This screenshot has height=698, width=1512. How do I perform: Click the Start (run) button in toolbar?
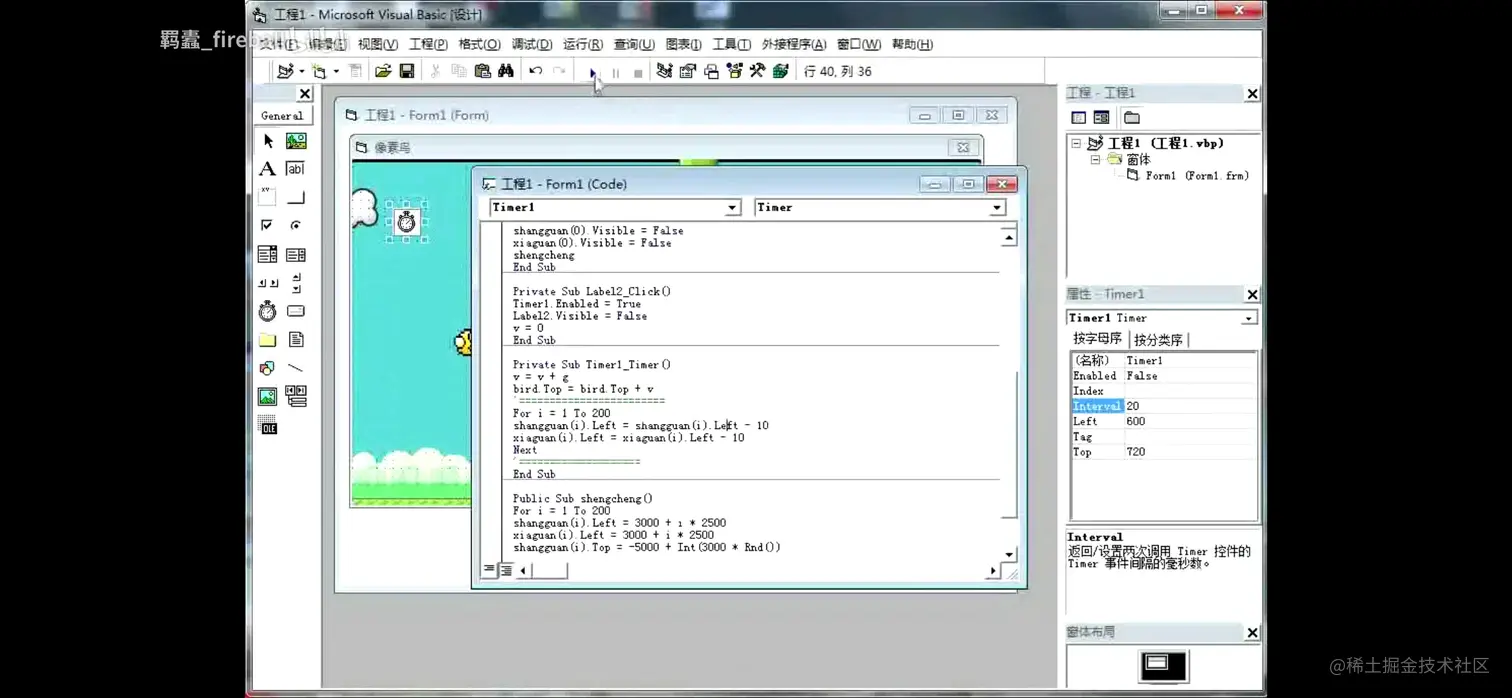[x=592, y=72]
